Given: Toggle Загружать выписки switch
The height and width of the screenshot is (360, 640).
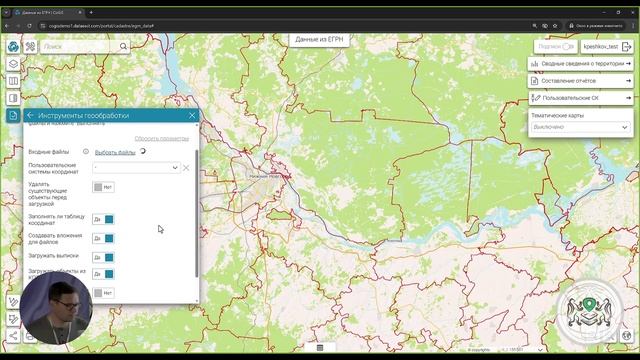Looking at the screenshot, I should click(x=103, y=258).
